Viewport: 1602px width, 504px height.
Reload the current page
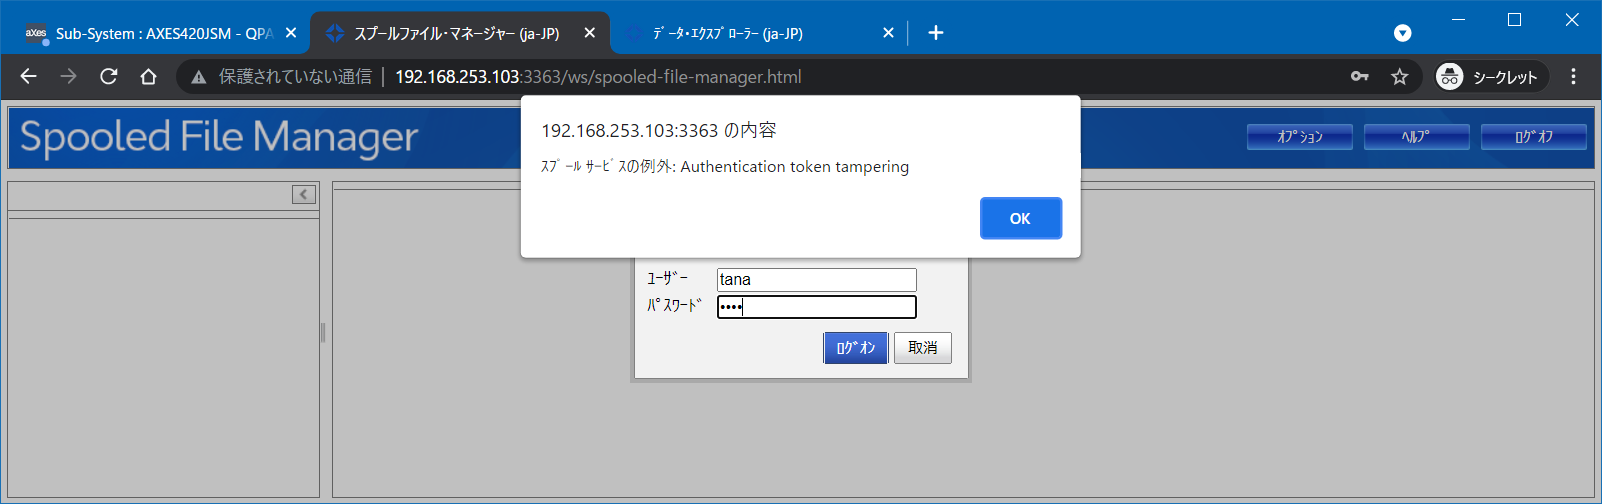click(108, 77)
